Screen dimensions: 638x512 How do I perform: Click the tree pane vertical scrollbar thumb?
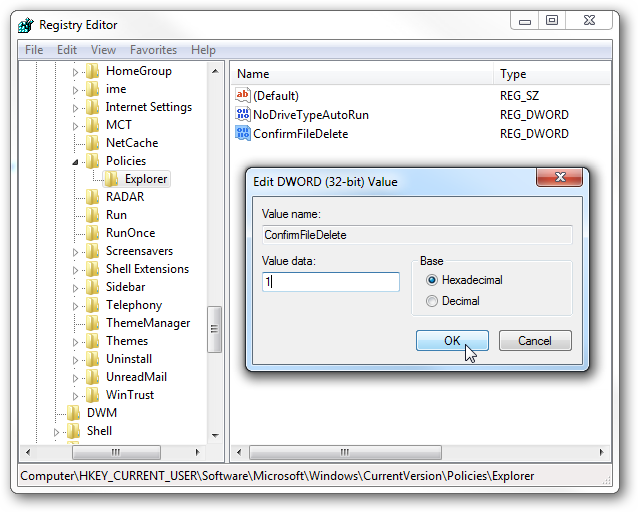coord(215,329)
